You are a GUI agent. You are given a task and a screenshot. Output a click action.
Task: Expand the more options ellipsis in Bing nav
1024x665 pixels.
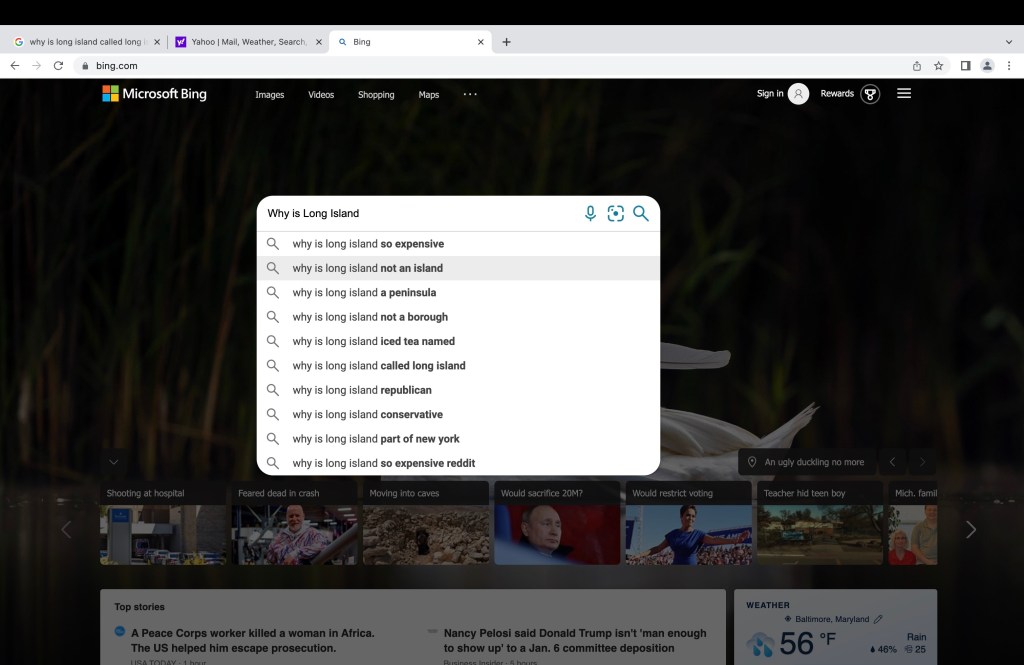[x=470, y=95]
